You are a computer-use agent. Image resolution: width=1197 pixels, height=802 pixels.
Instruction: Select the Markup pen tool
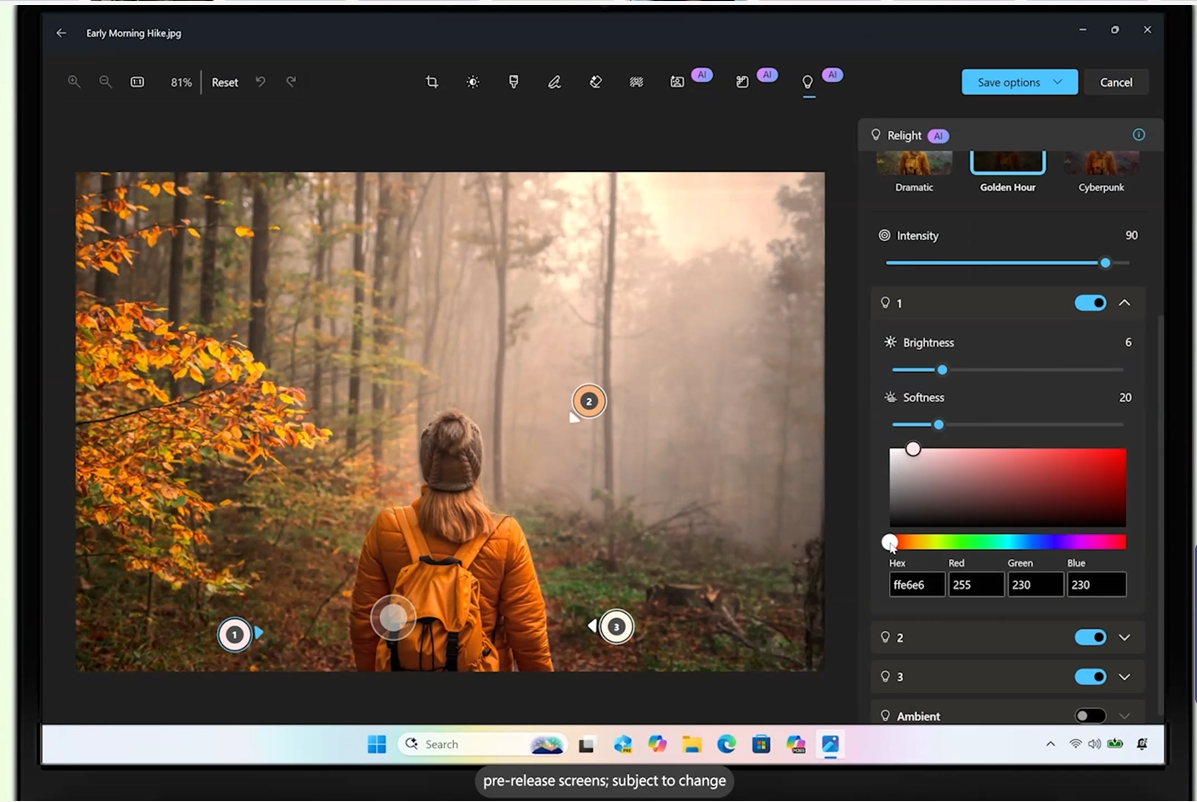pyautogui.click(x=555, y=82)
